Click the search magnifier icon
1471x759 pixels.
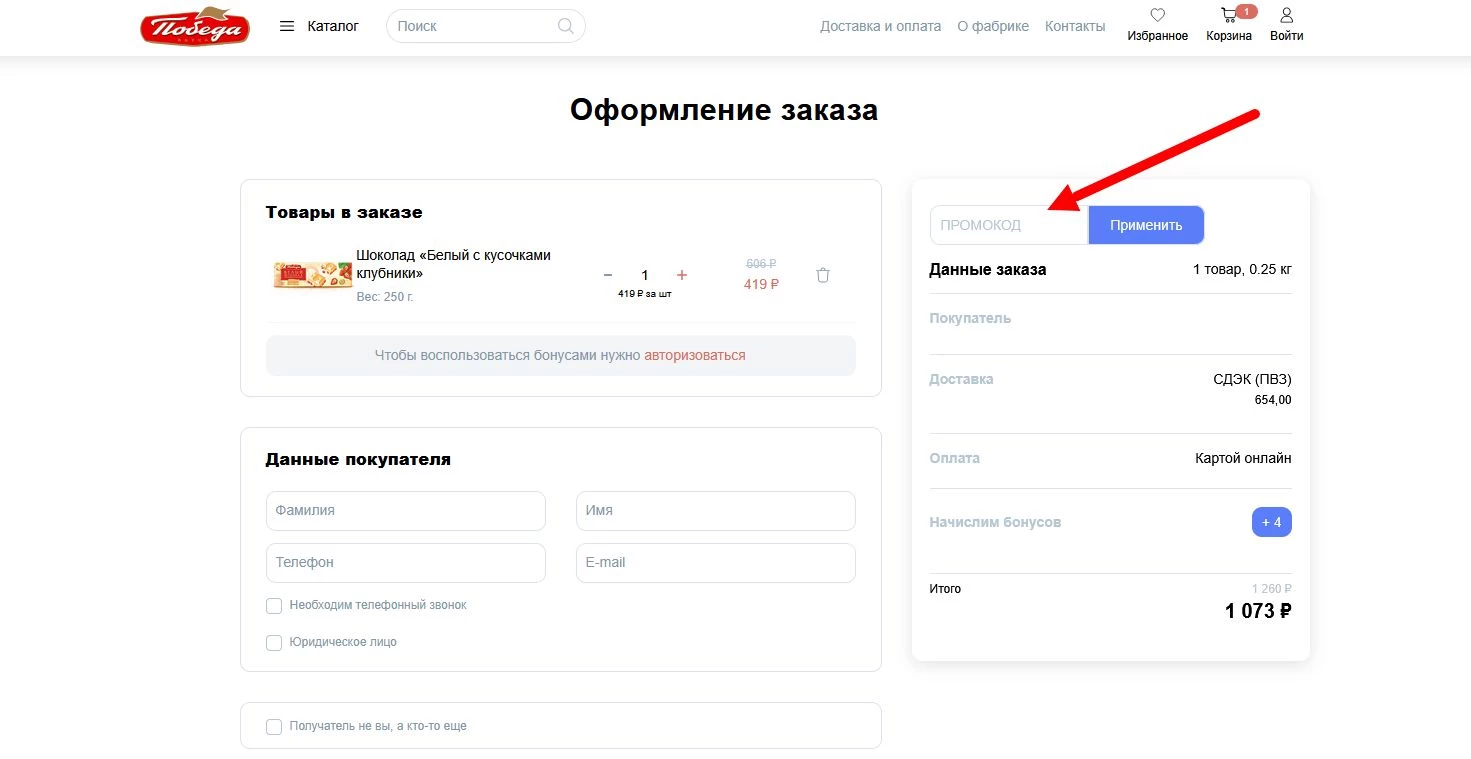pos(565,25)
